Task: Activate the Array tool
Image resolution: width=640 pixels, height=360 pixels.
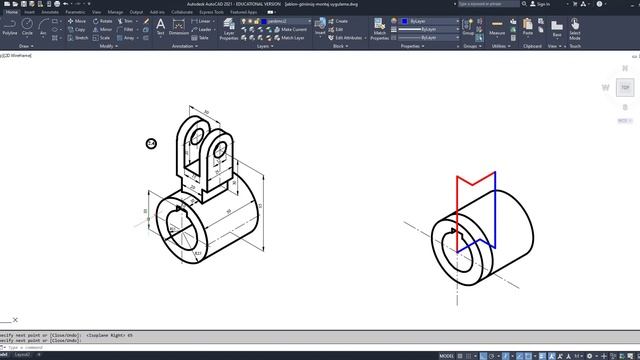Action: tap(126, 38)
